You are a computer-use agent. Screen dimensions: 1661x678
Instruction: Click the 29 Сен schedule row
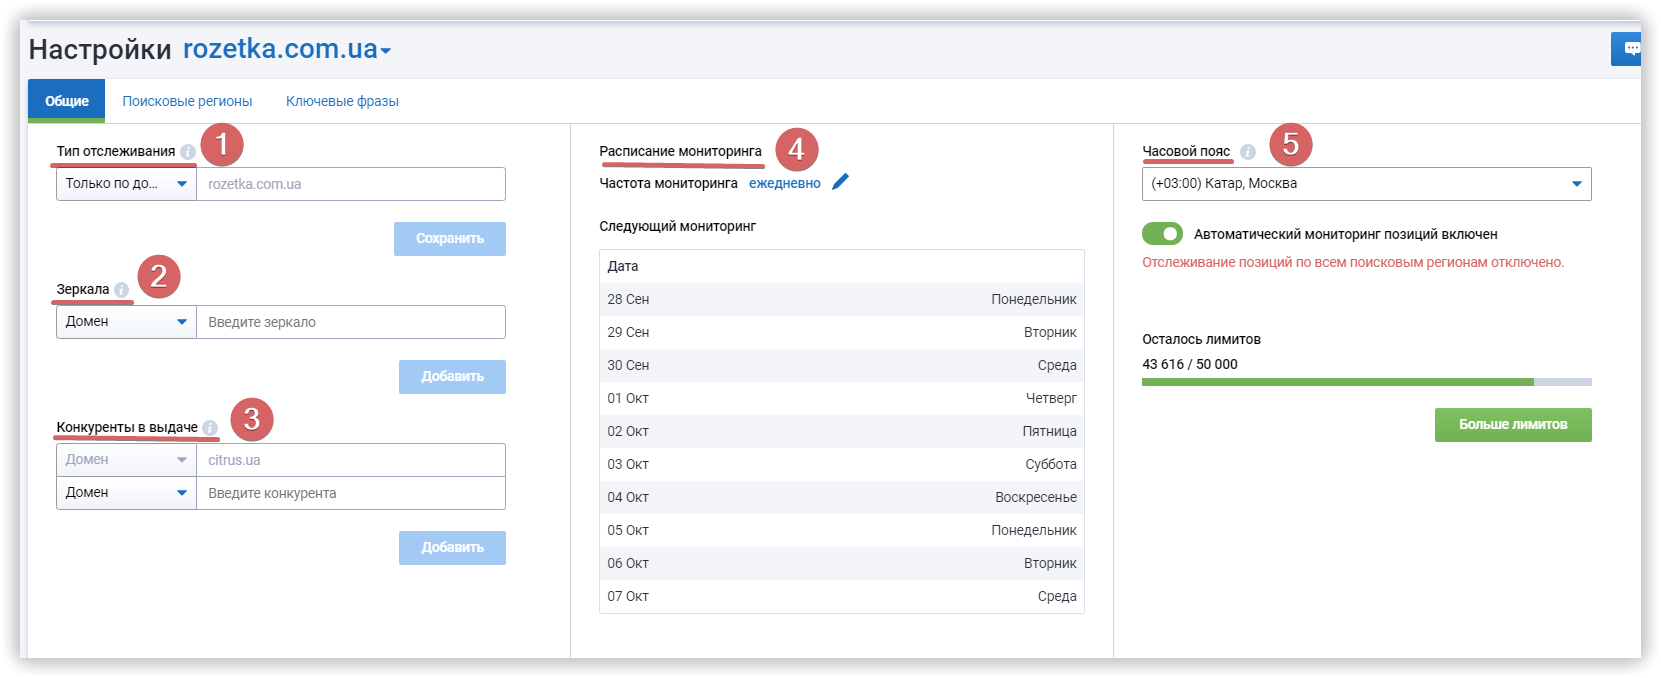[x=842, y=332]
